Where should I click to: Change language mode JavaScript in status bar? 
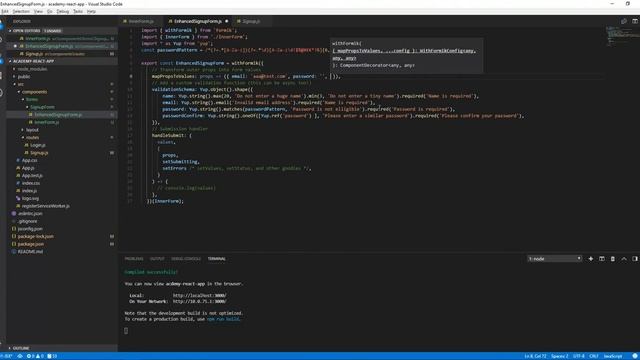coord(613,356)
